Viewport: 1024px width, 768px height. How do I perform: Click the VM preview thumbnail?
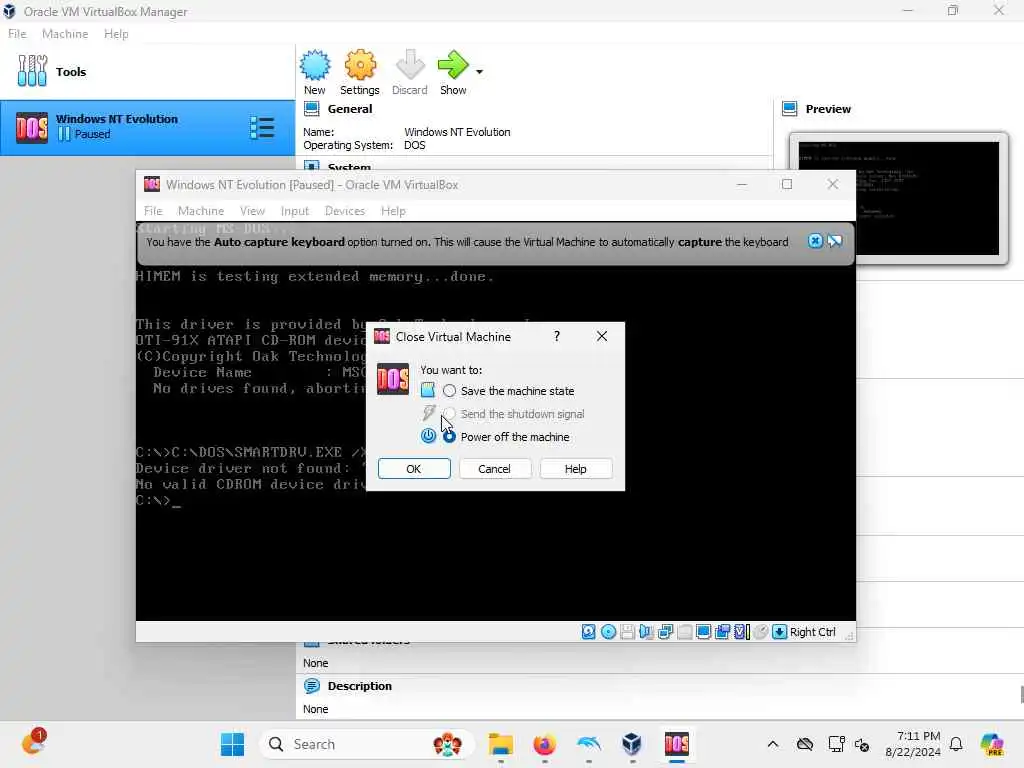pos(899,199)
